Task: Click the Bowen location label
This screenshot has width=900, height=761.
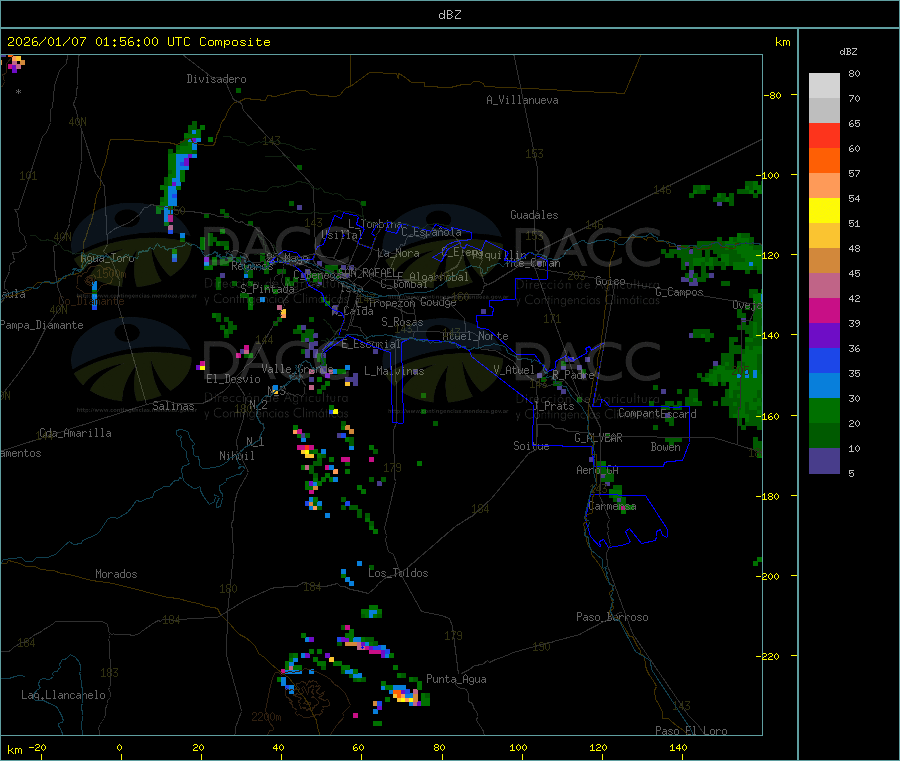Action: coord(666,446)
